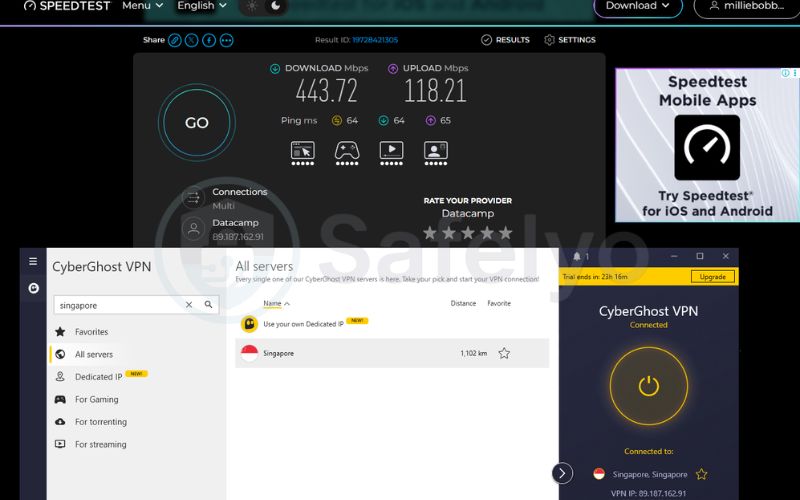Click the download ping icon
Viewport: 800px width, 500px height.
384,120
